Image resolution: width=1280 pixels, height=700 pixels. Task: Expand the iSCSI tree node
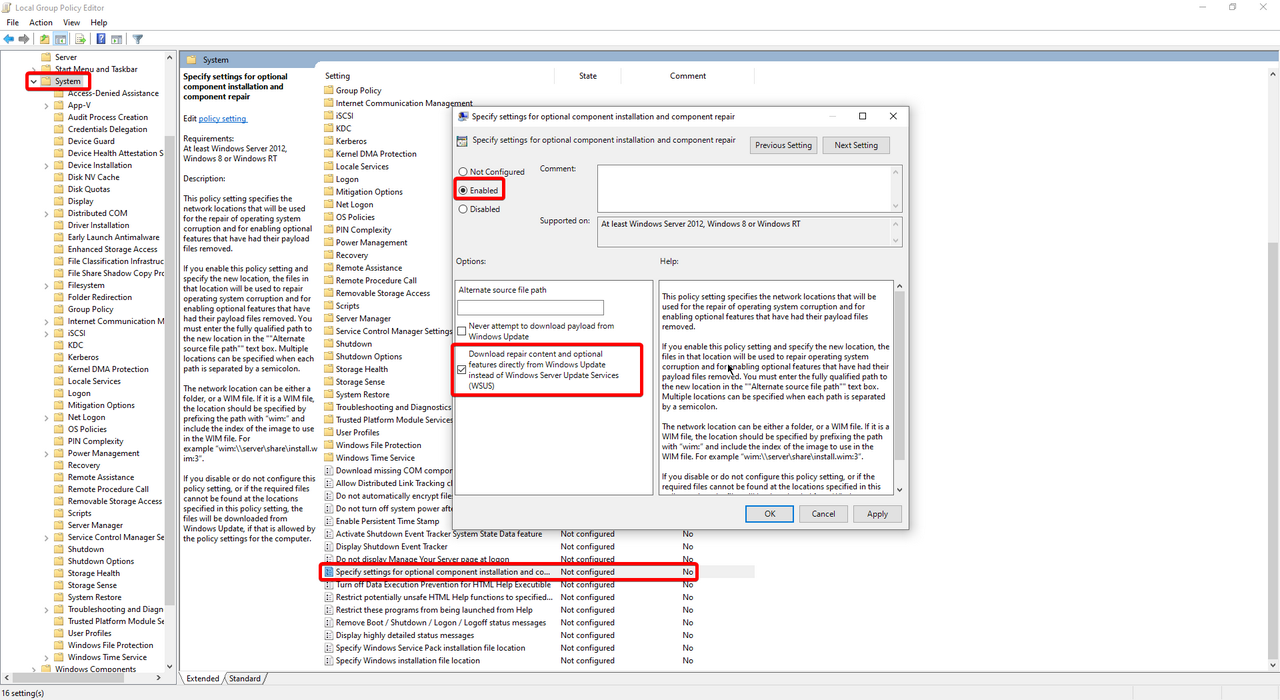47,333
